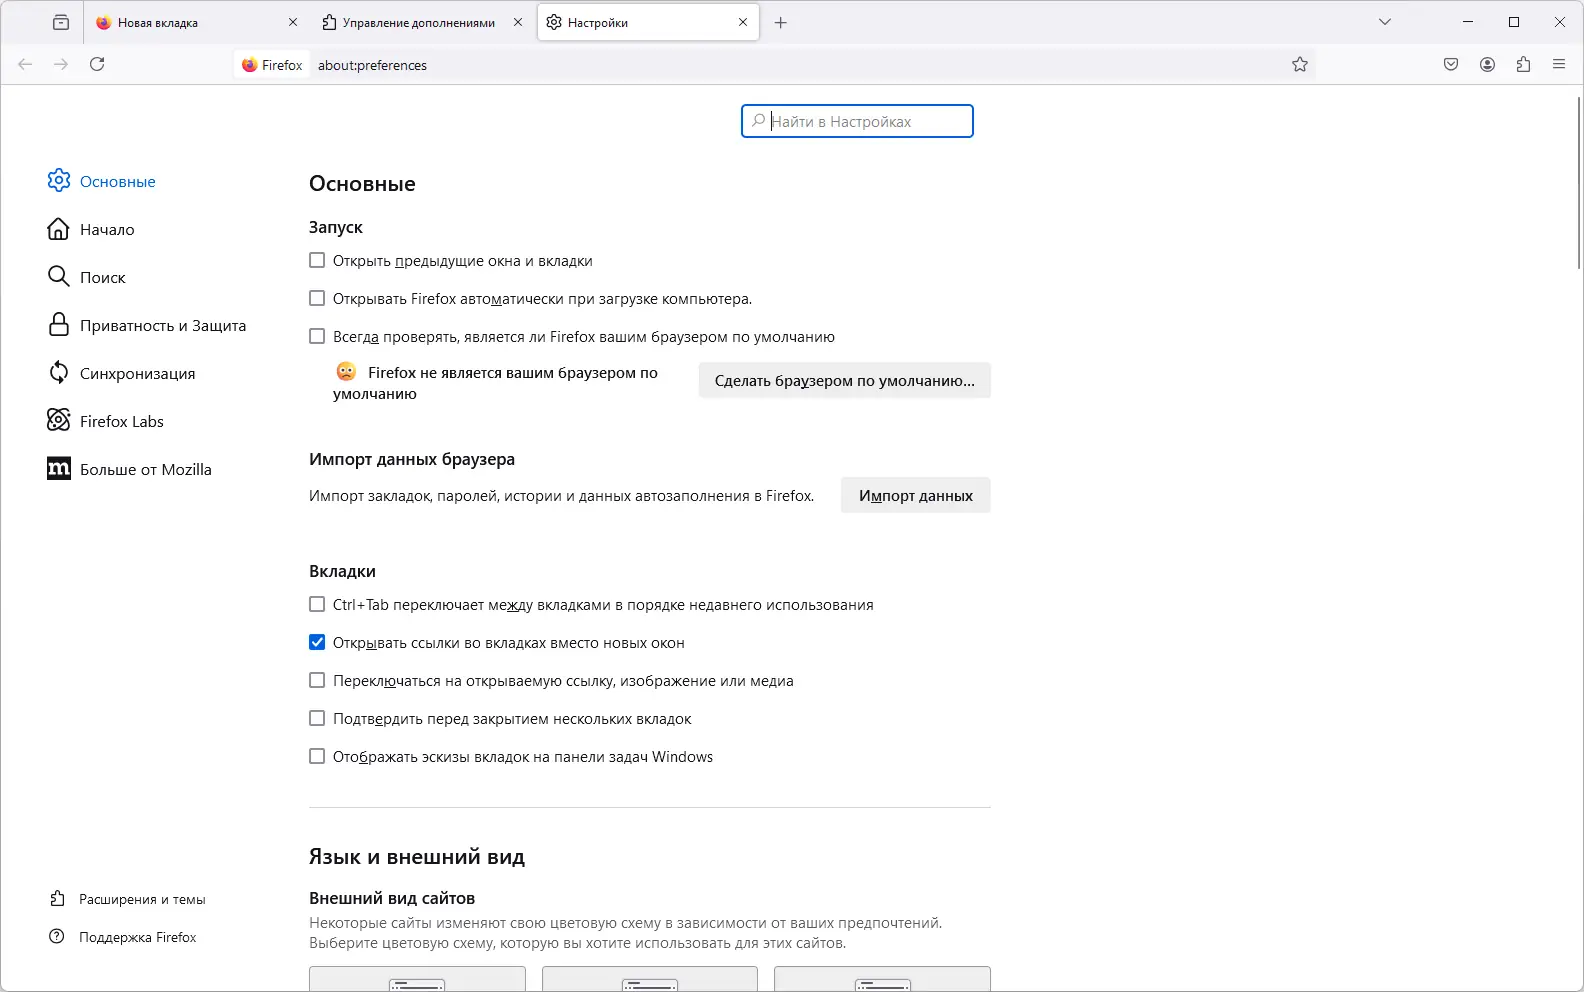Bookmark this page with the star icon
Screen dimensions: 1584x992
click(x=1300, y=65)
